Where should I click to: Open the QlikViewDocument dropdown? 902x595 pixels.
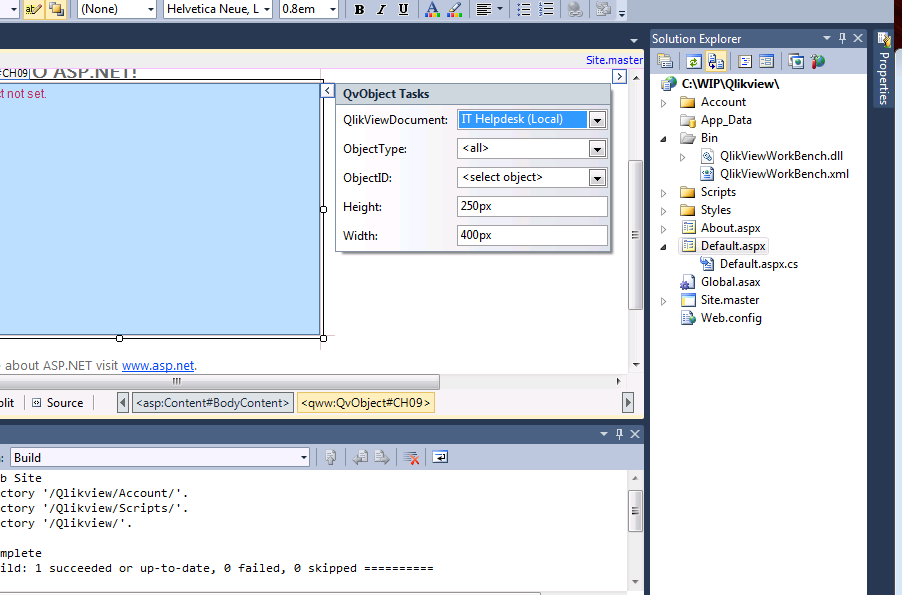click(597, 120)
